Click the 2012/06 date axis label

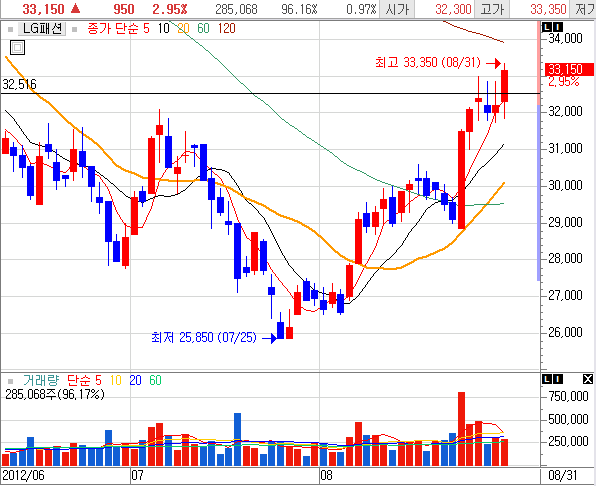point(24,475)
